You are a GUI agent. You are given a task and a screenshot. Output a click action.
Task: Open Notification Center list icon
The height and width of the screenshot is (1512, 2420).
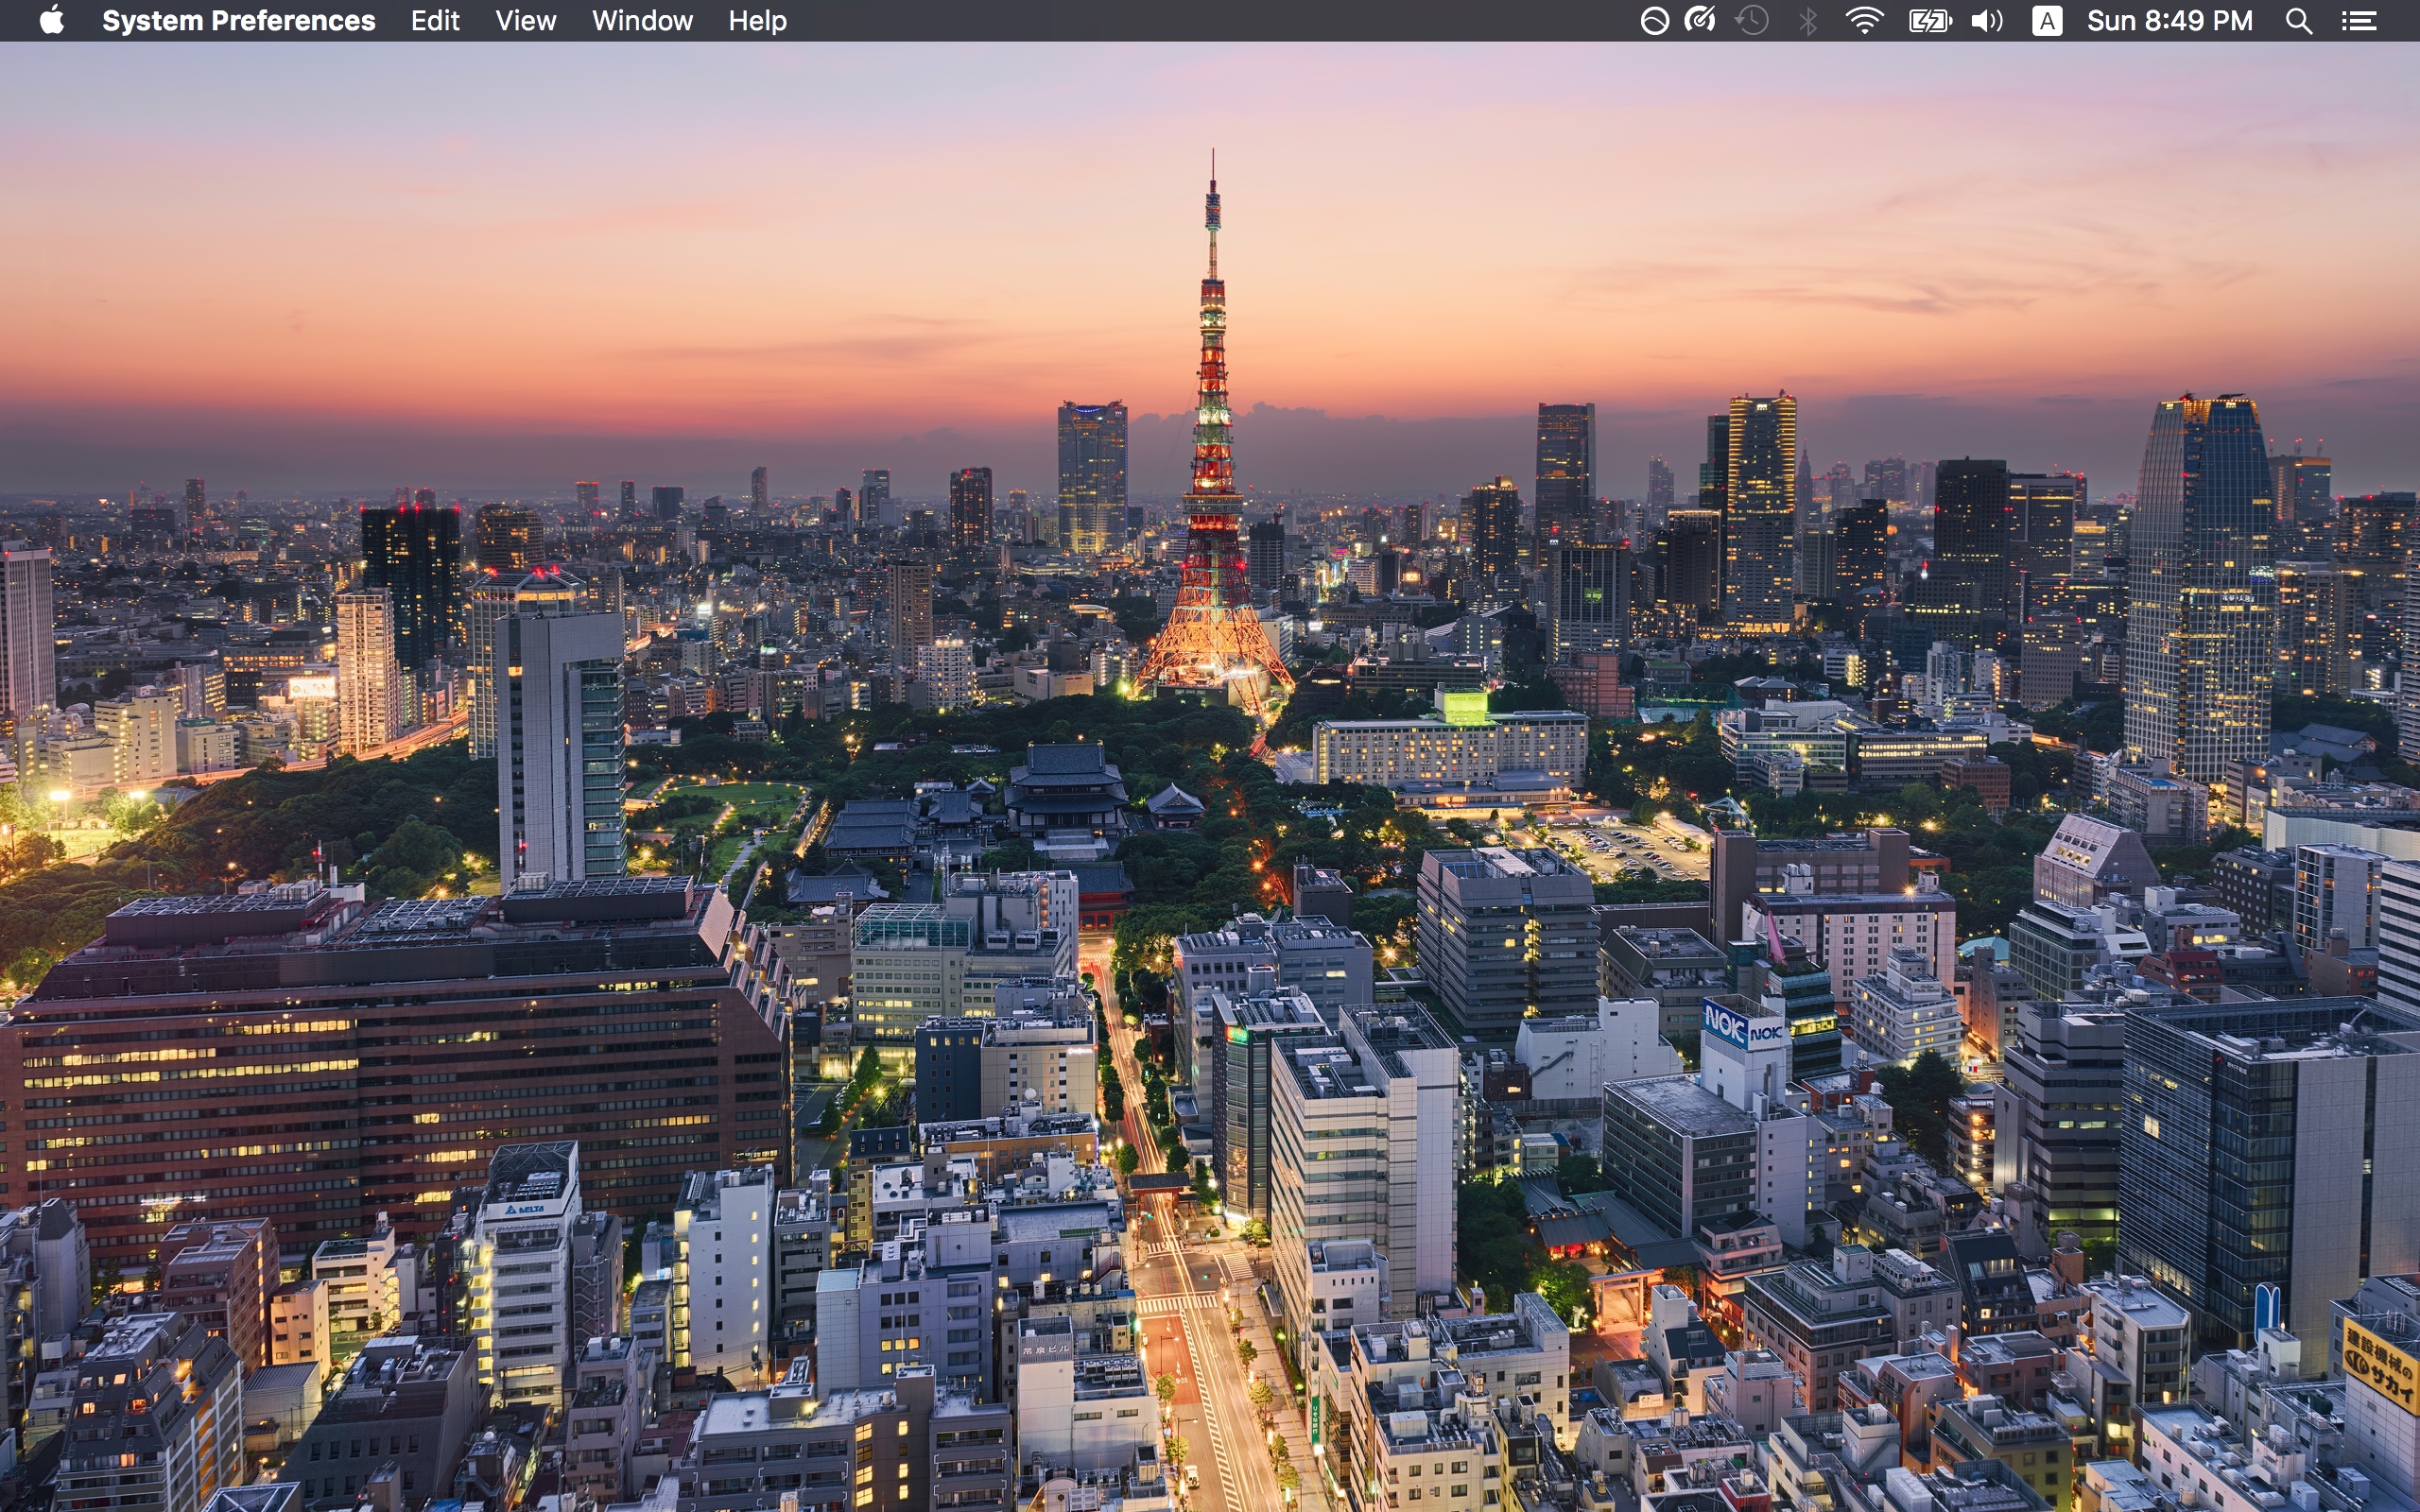point(2359,20)
